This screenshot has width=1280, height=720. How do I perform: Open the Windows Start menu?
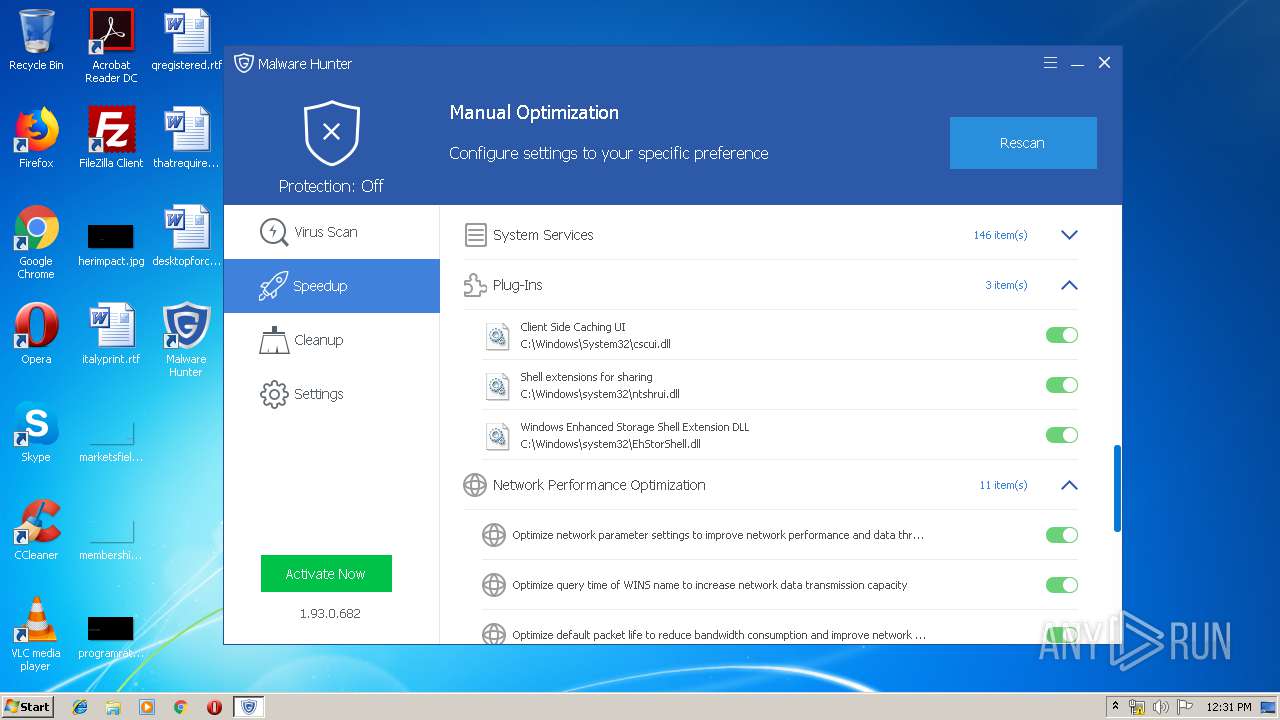coord(28,707)
